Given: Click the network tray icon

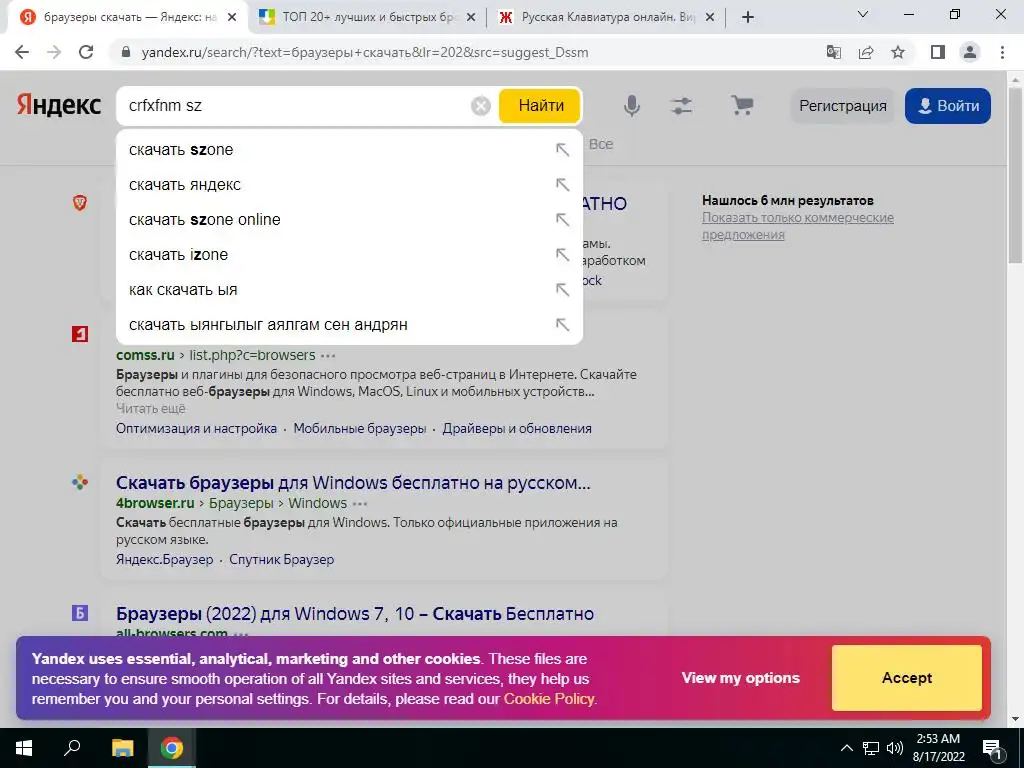Looking at the screenshot, I should tap(871, 748).
